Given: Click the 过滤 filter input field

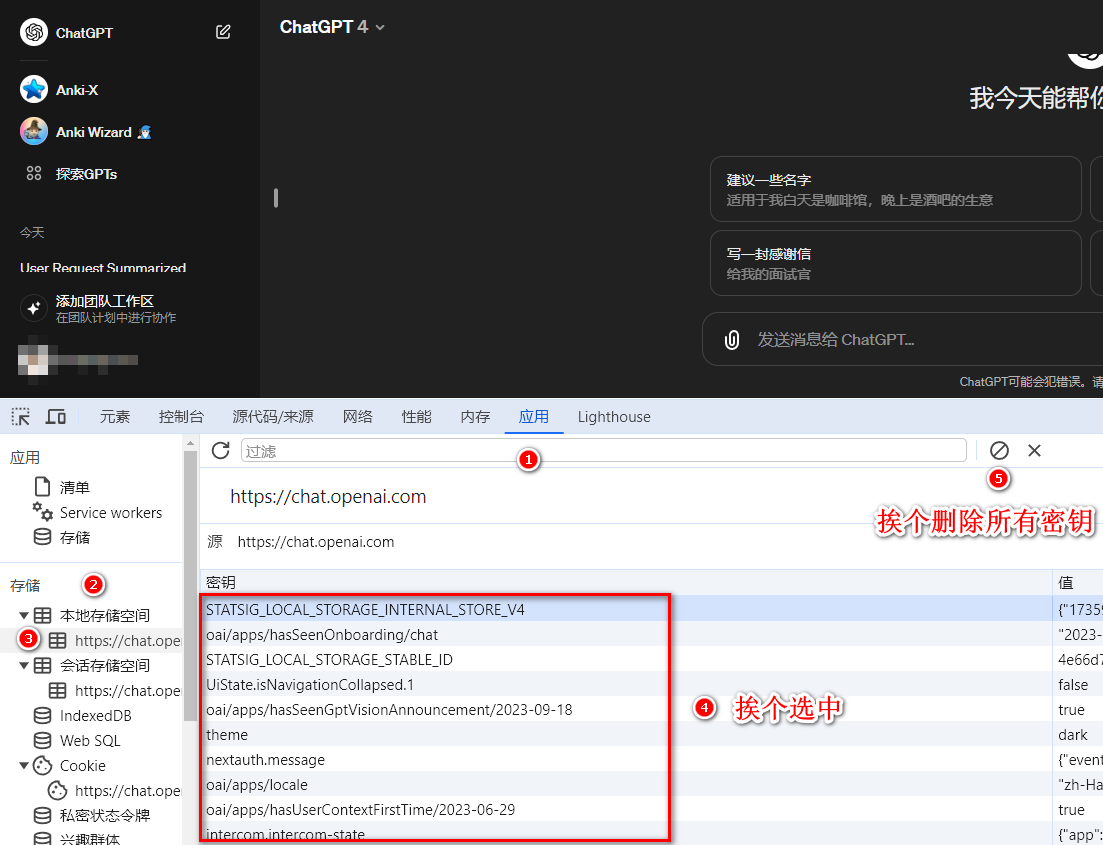Looking at the screenshot, I should (x=604, y=450).
